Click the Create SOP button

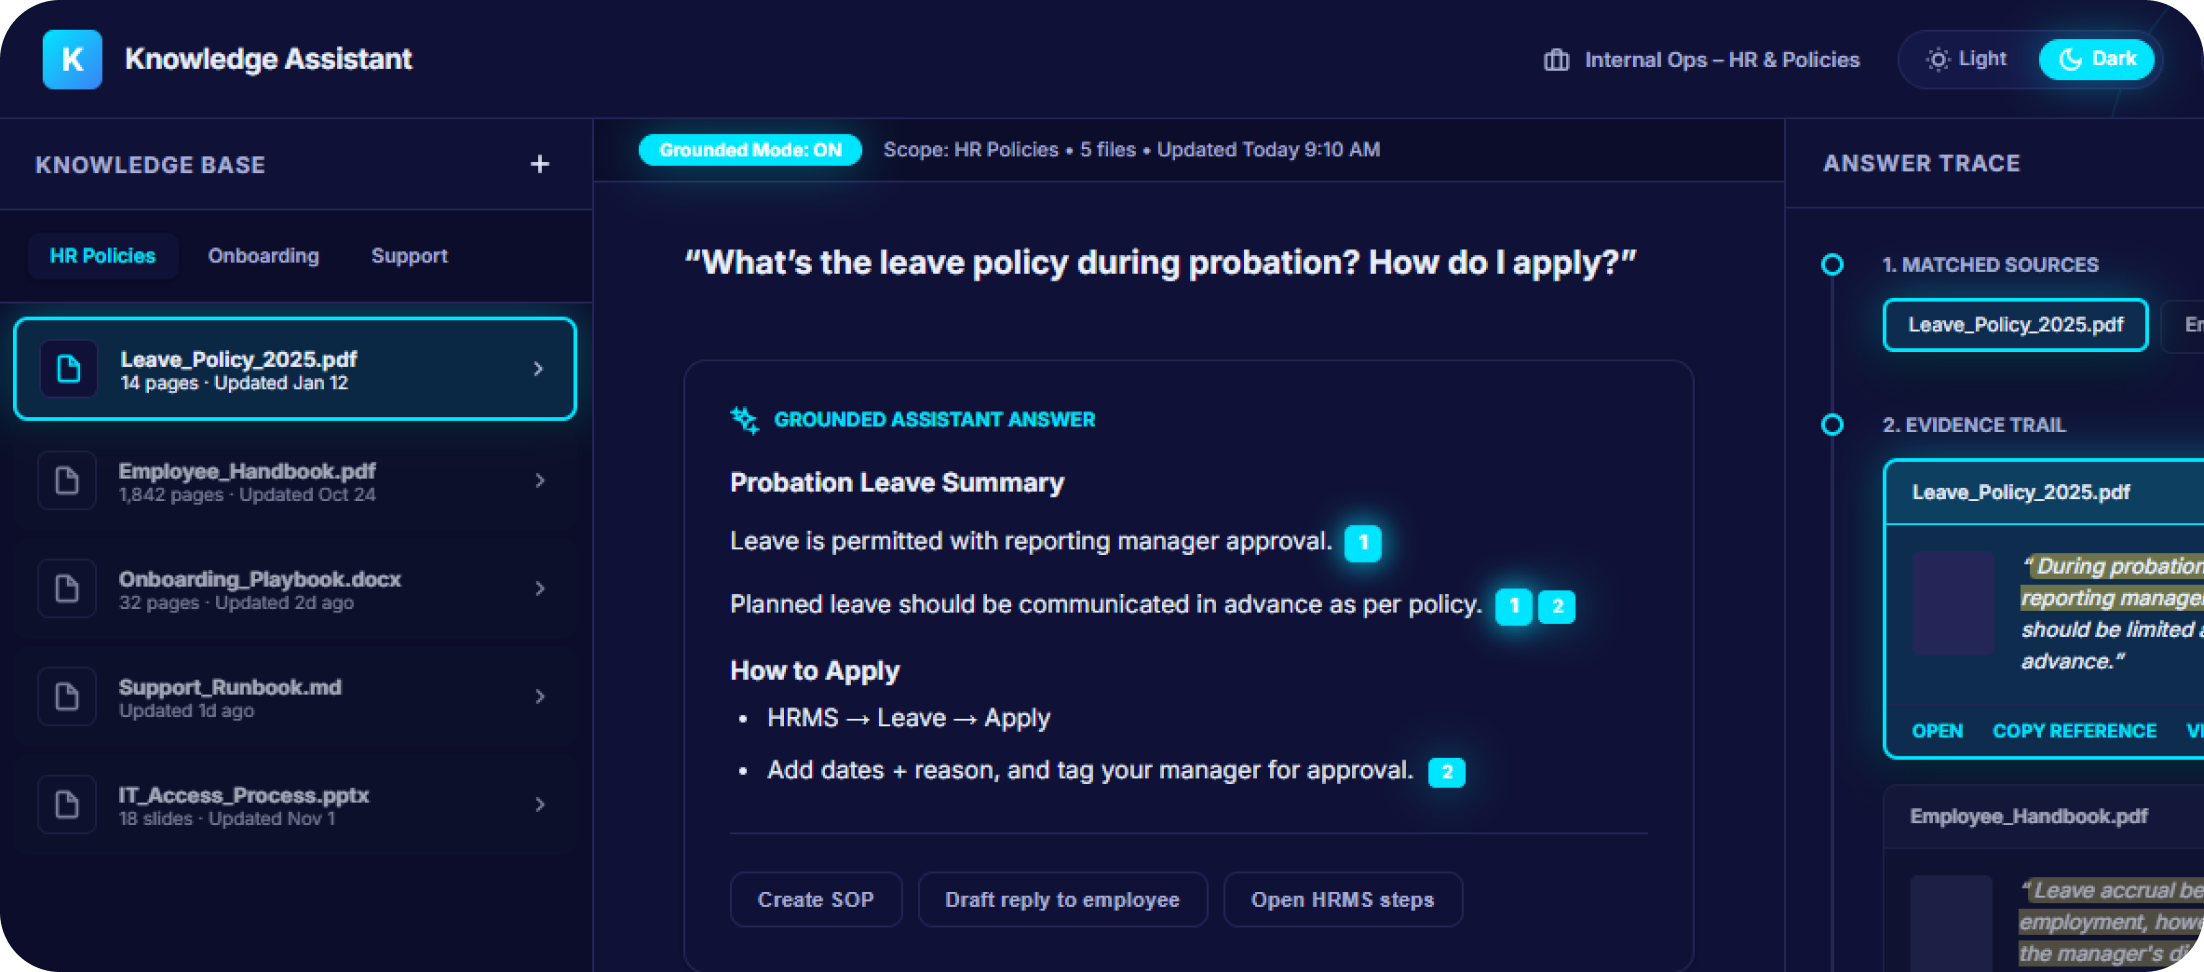(x=816, y=900)
